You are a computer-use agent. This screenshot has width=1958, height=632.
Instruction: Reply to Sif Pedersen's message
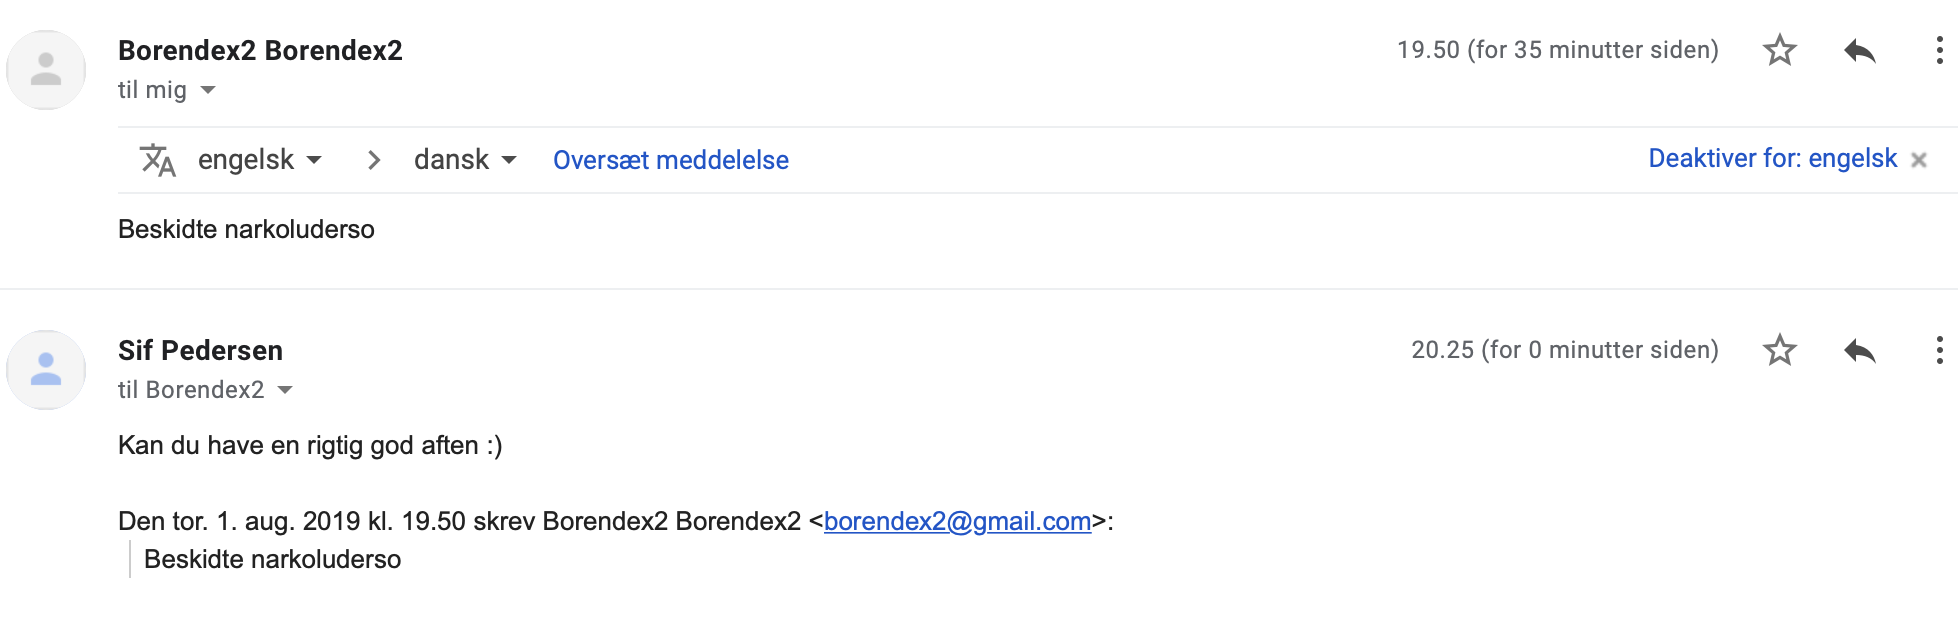click(x=1860, y=350)
